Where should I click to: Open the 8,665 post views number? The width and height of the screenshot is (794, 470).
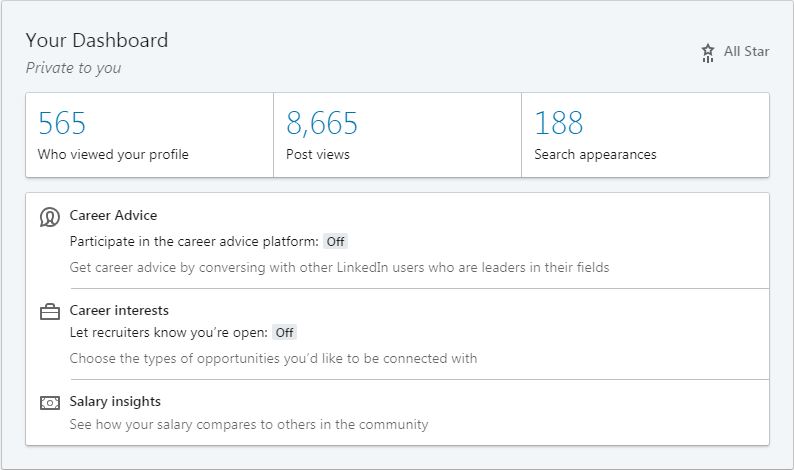pos(322,124)
